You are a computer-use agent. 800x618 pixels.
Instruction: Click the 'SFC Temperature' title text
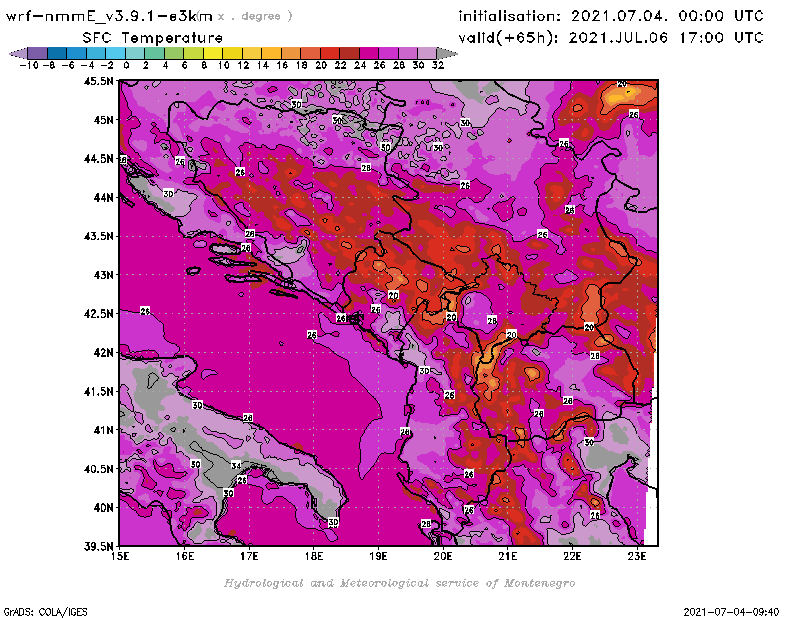(x=153, y=38)
